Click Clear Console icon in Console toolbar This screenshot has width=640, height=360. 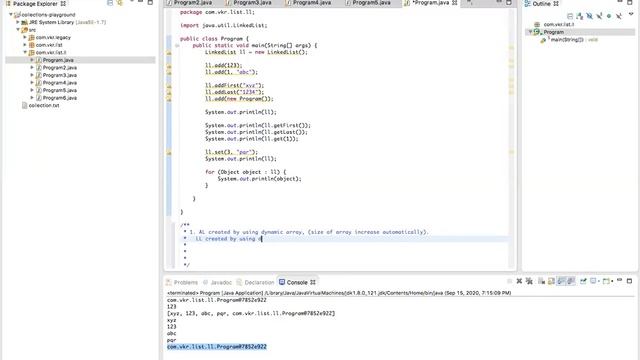point(541,281)
